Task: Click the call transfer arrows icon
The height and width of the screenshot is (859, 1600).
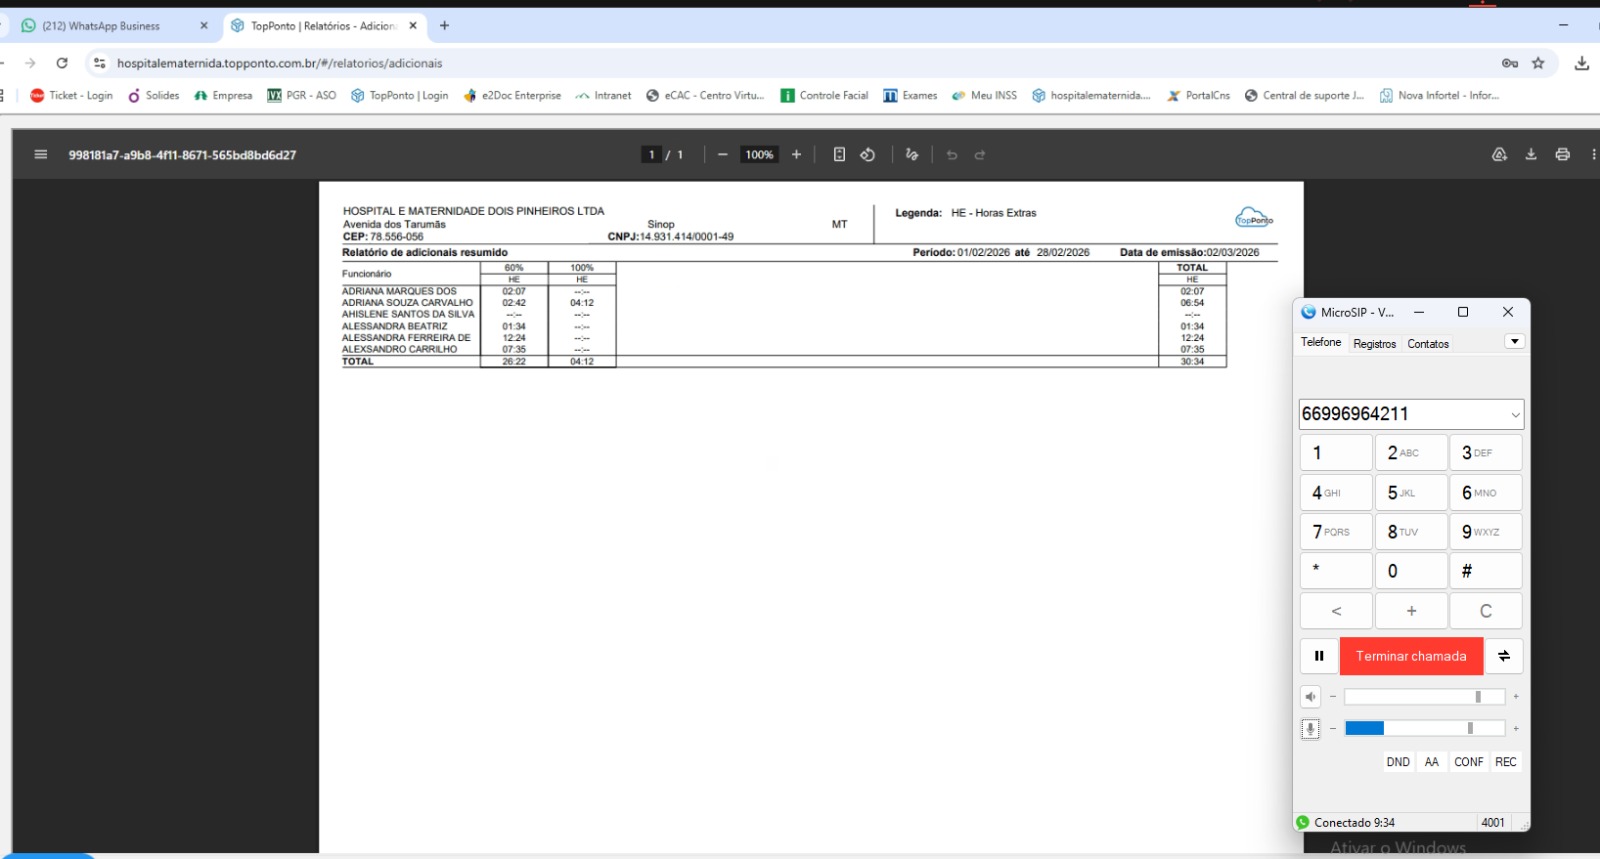Action: click(1503, 656)
